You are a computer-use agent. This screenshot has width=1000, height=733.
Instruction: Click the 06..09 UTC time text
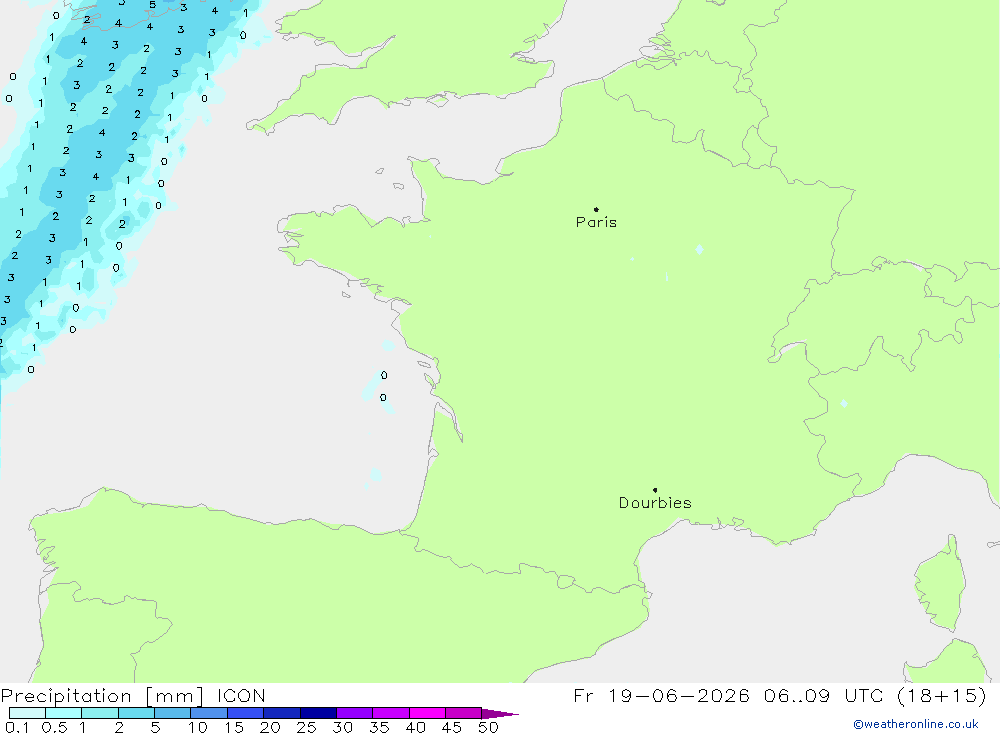tap(823, 695)
